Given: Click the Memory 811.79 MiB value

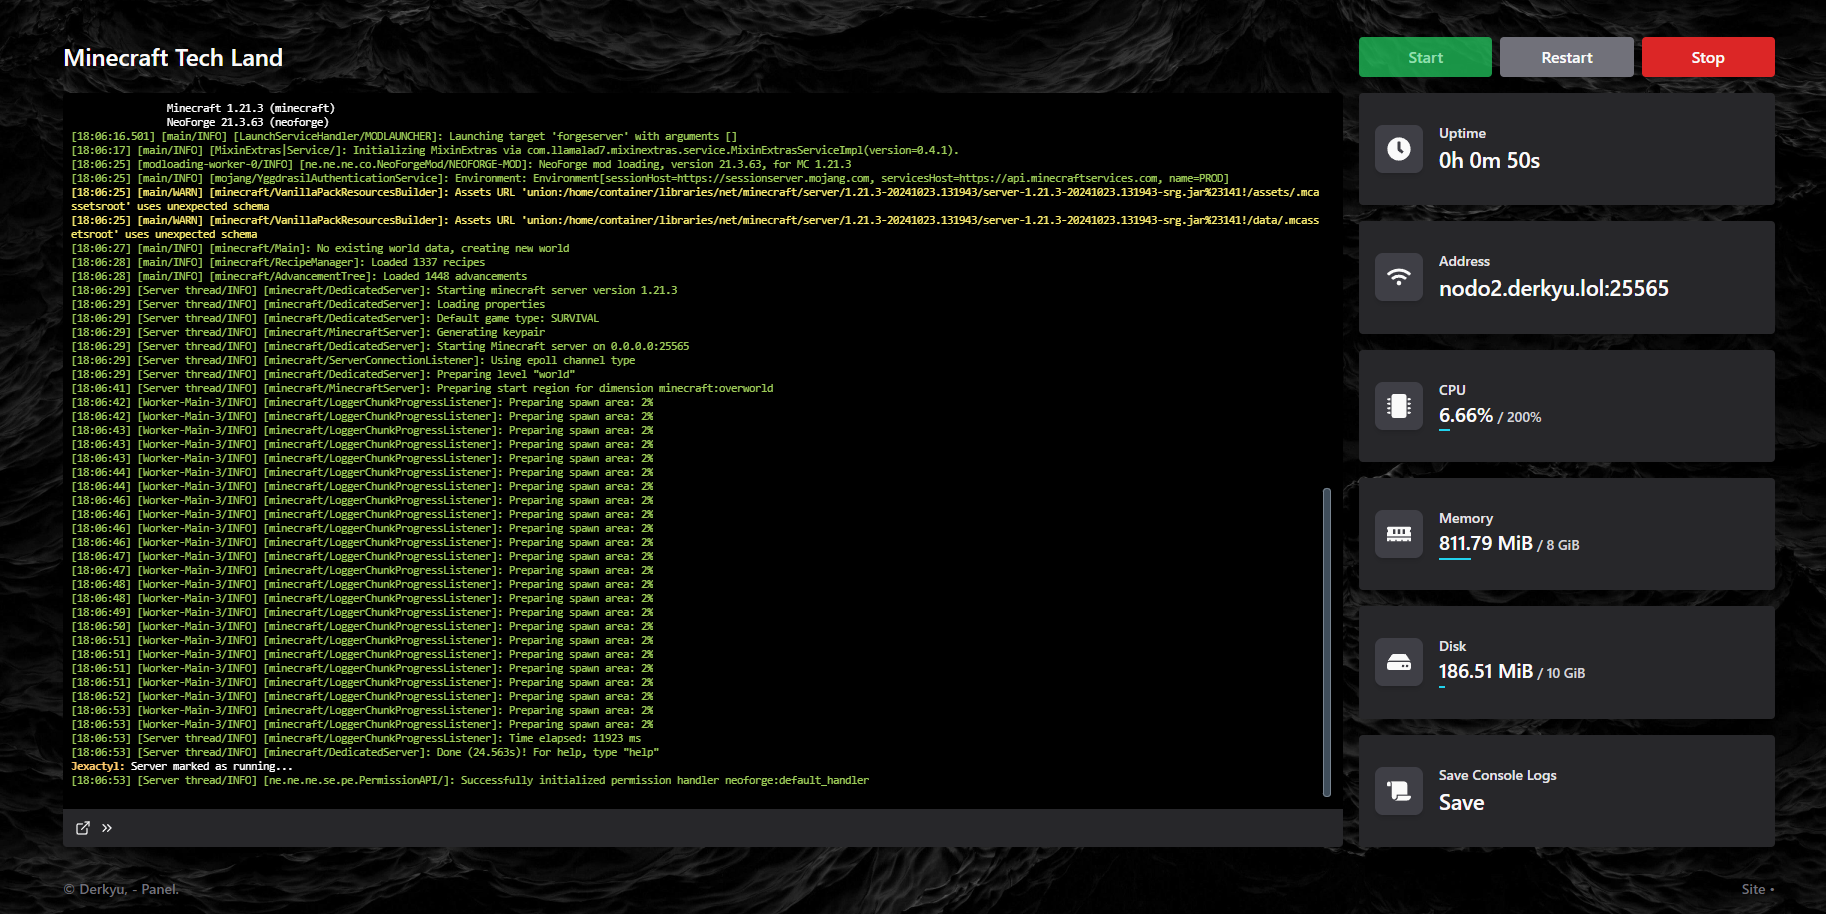Looking at the screenshot, I should (x=1486, y=543).
